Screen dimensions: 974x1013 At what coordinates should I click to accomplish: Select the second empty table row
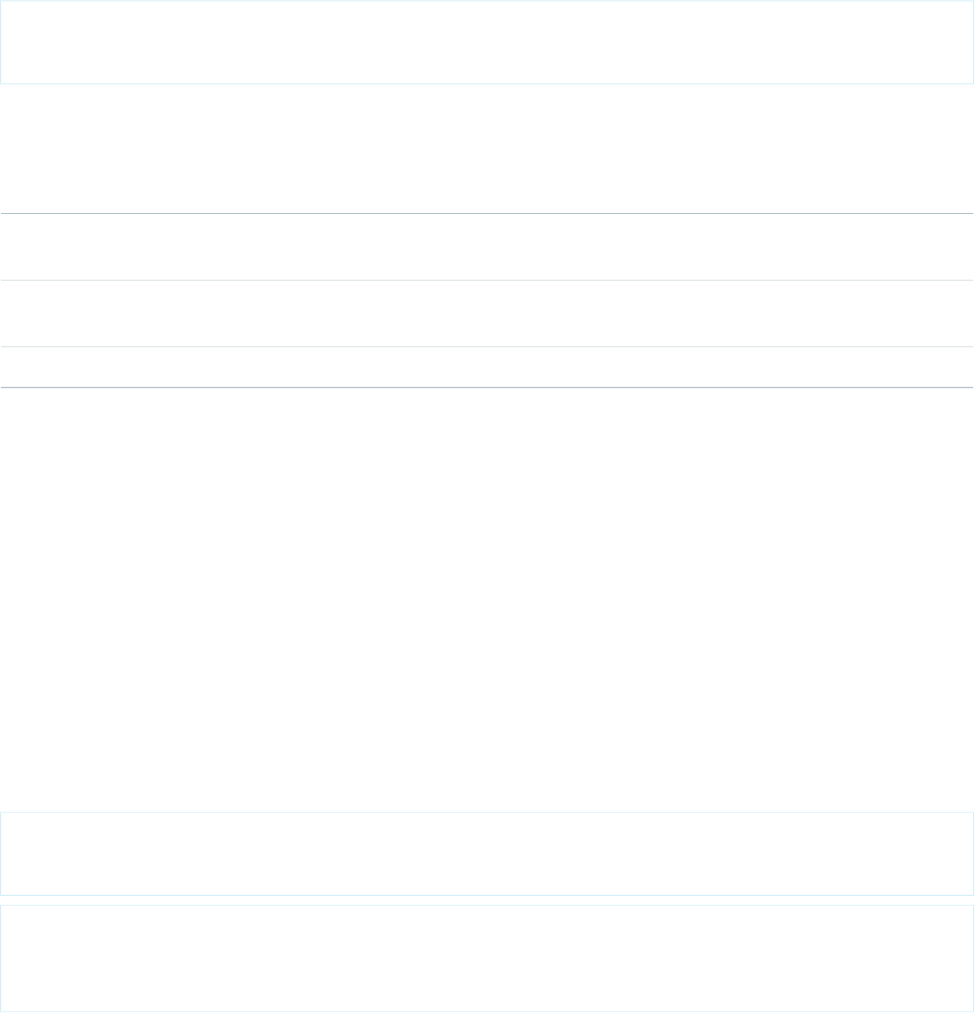(487, 313)
